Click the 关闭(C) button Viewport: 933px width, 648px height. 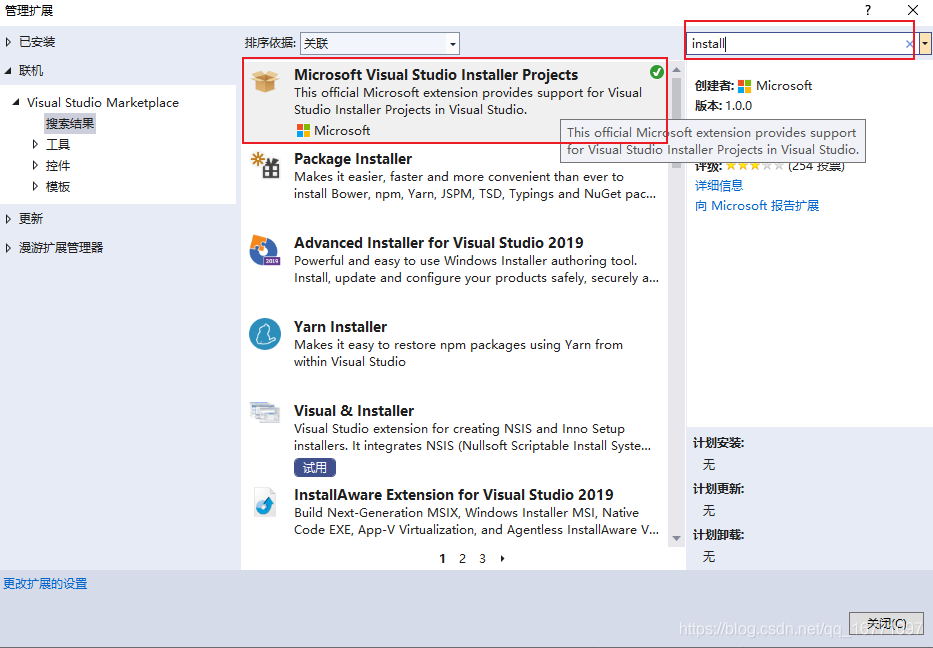pyautogui.click(x=886, y=624)
